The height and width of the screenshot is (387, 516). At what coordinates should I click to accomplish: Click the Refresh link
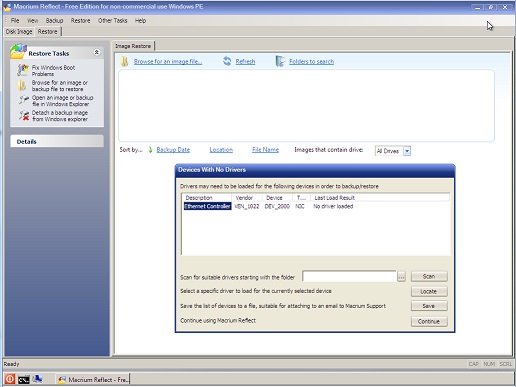point(245,62)
